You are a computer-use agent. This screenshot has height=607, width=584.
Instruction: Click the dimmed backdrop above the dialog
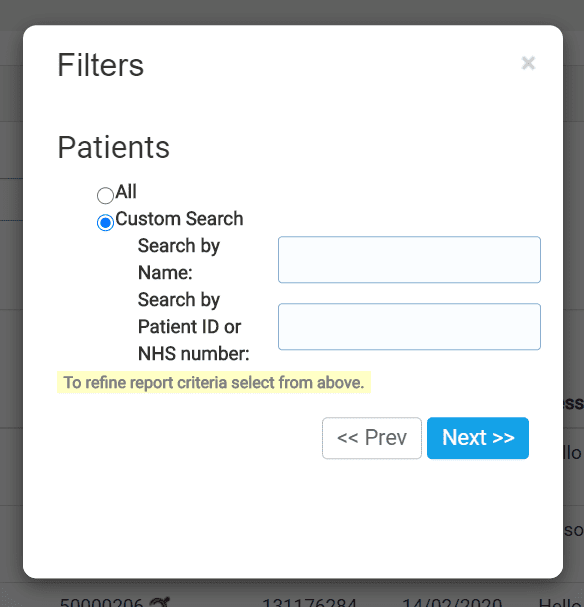click(x=292, y=12)
